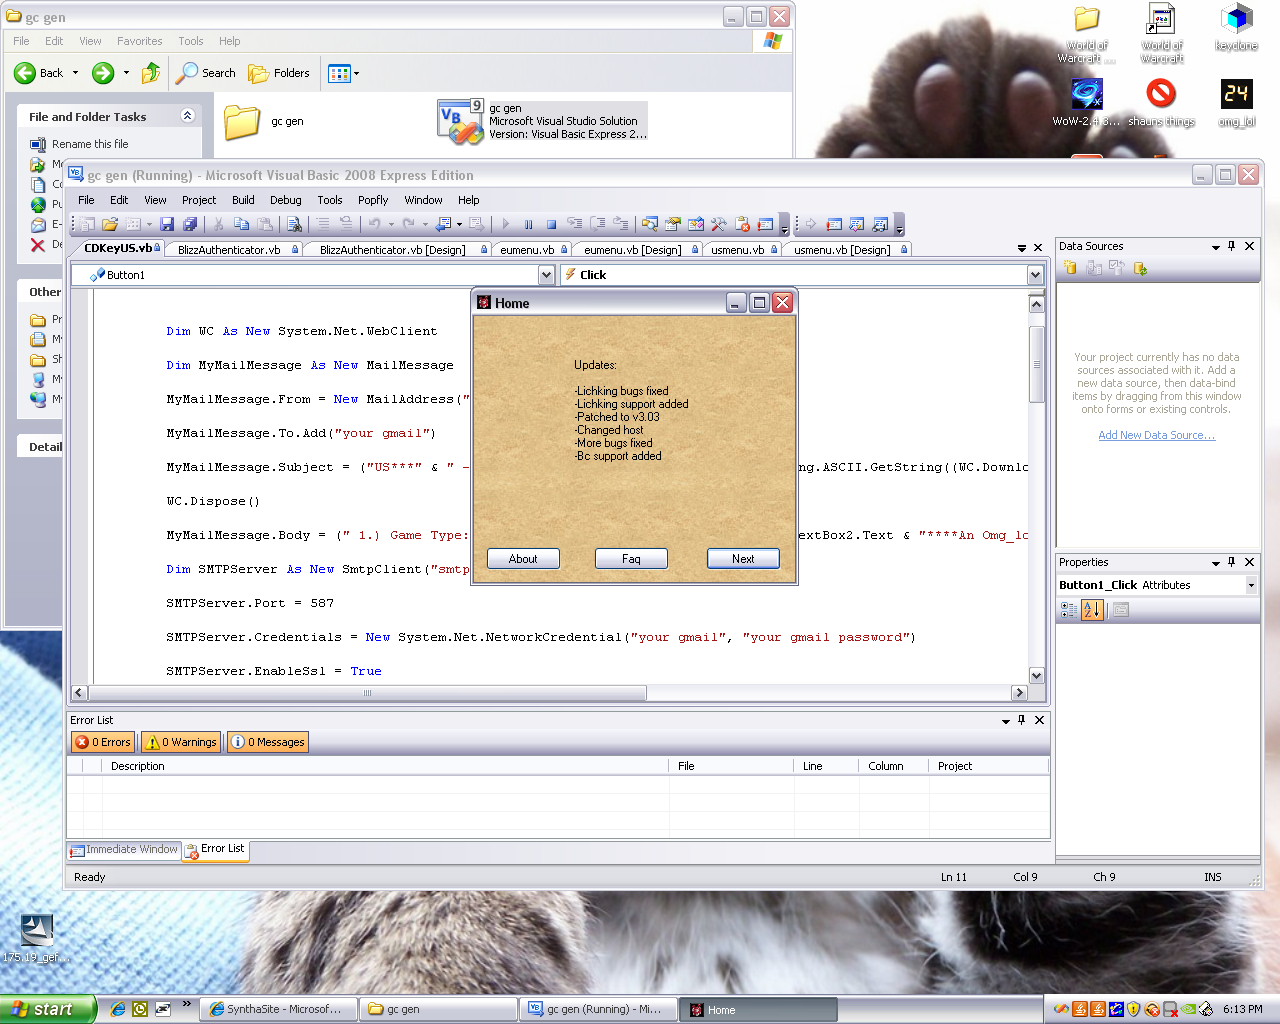This screenshot has width=1280, height=1024.
Task: Open the omg_lol desktop icon
Action: [x=1237, y=104]
